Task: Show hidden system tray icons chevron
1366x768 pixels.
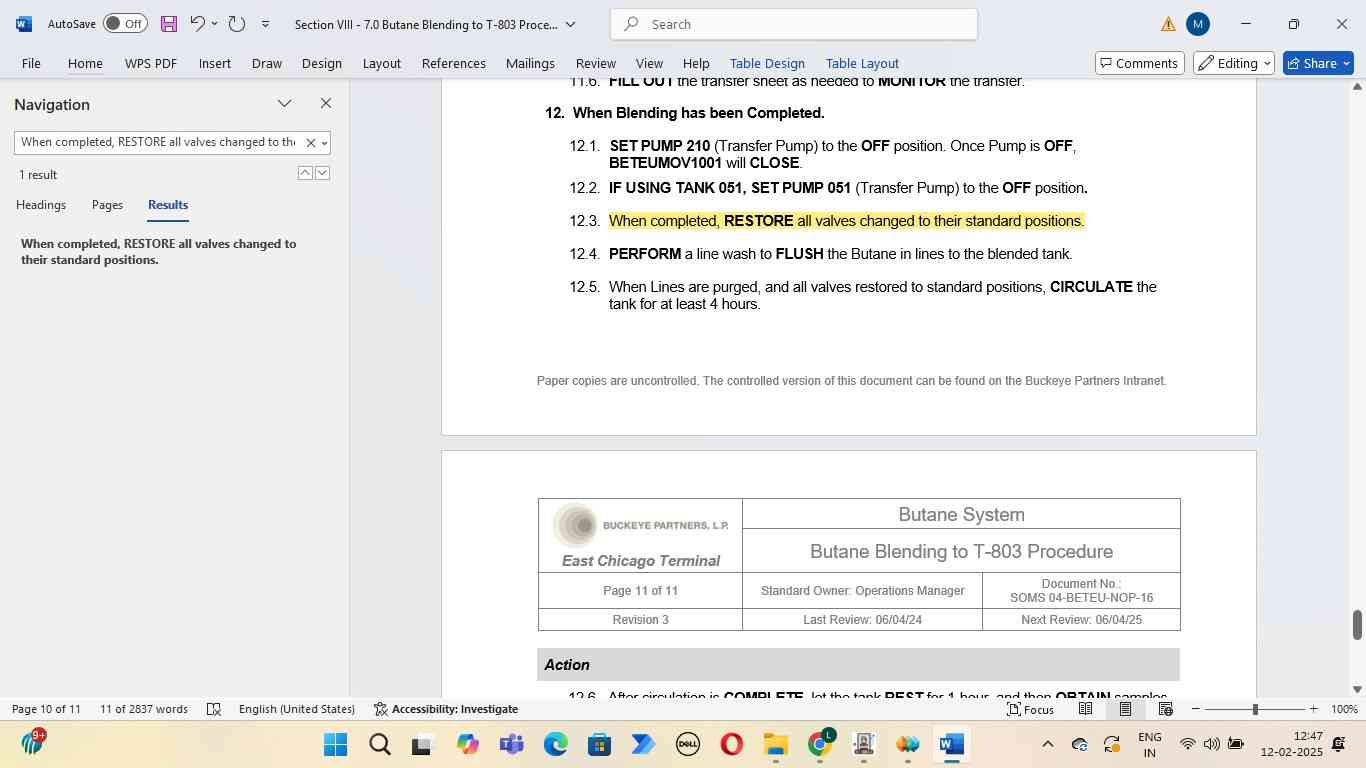Action: point(1047,744)
